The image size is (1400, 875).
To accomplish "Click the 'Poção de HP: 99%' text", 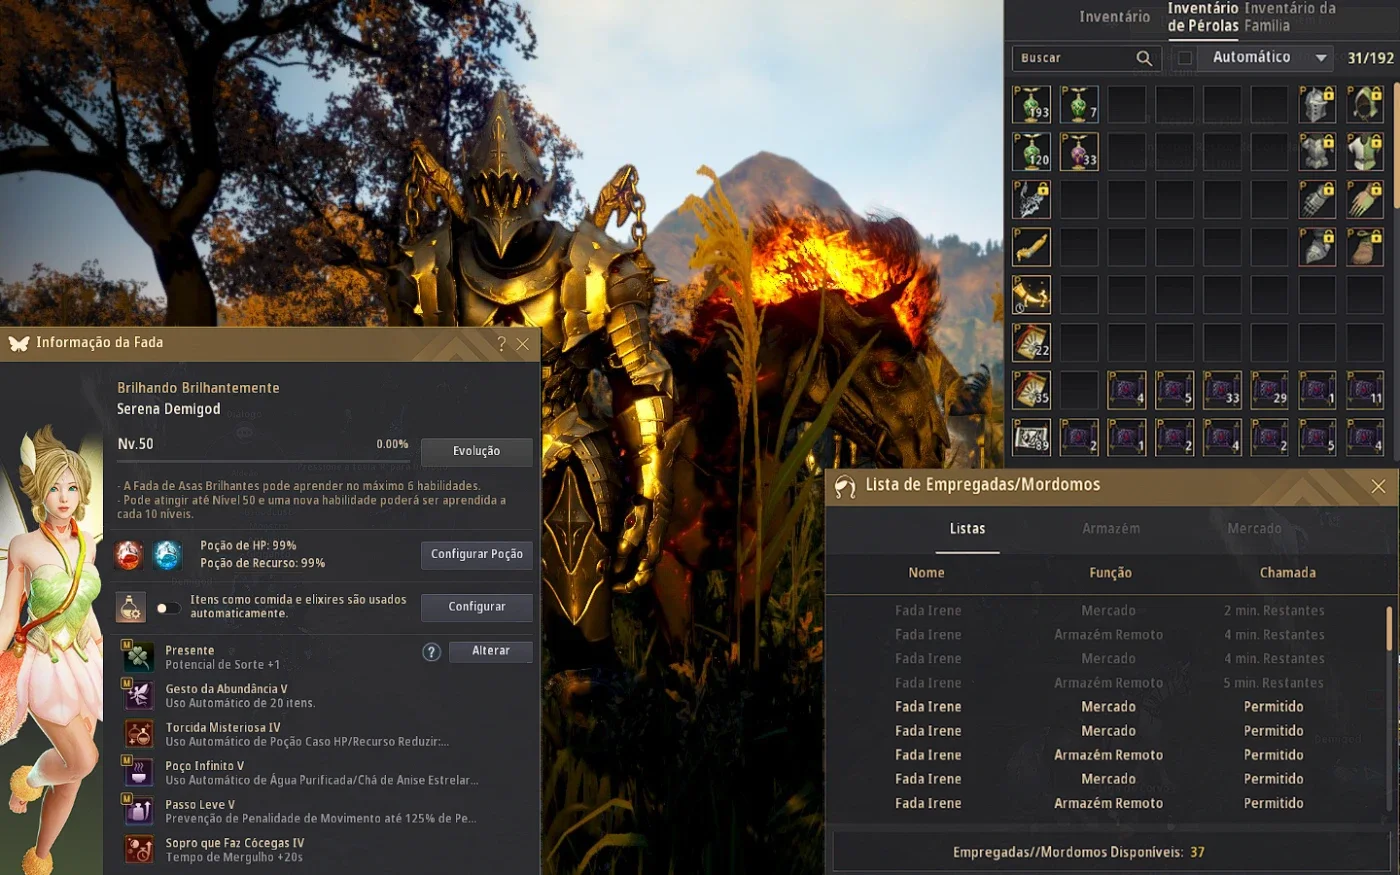I will click(x=248, y=546).
